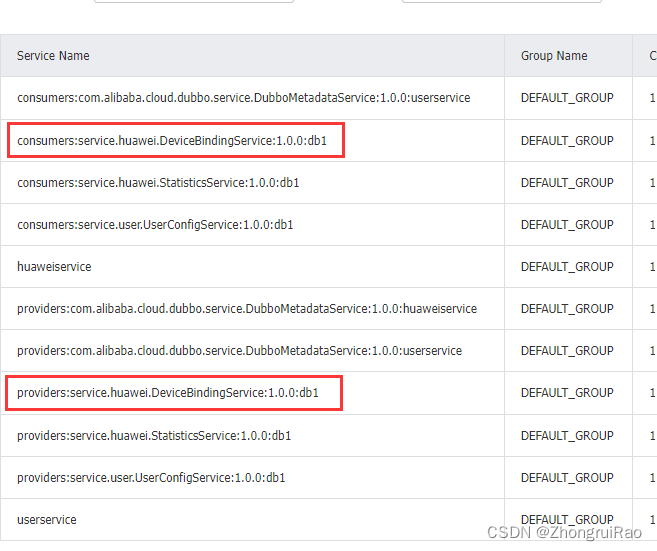The image size is (657, 551).
Task: Click DEFAULT_GROUP in providers DeviceBindingService row
Action: coord(567,393)
